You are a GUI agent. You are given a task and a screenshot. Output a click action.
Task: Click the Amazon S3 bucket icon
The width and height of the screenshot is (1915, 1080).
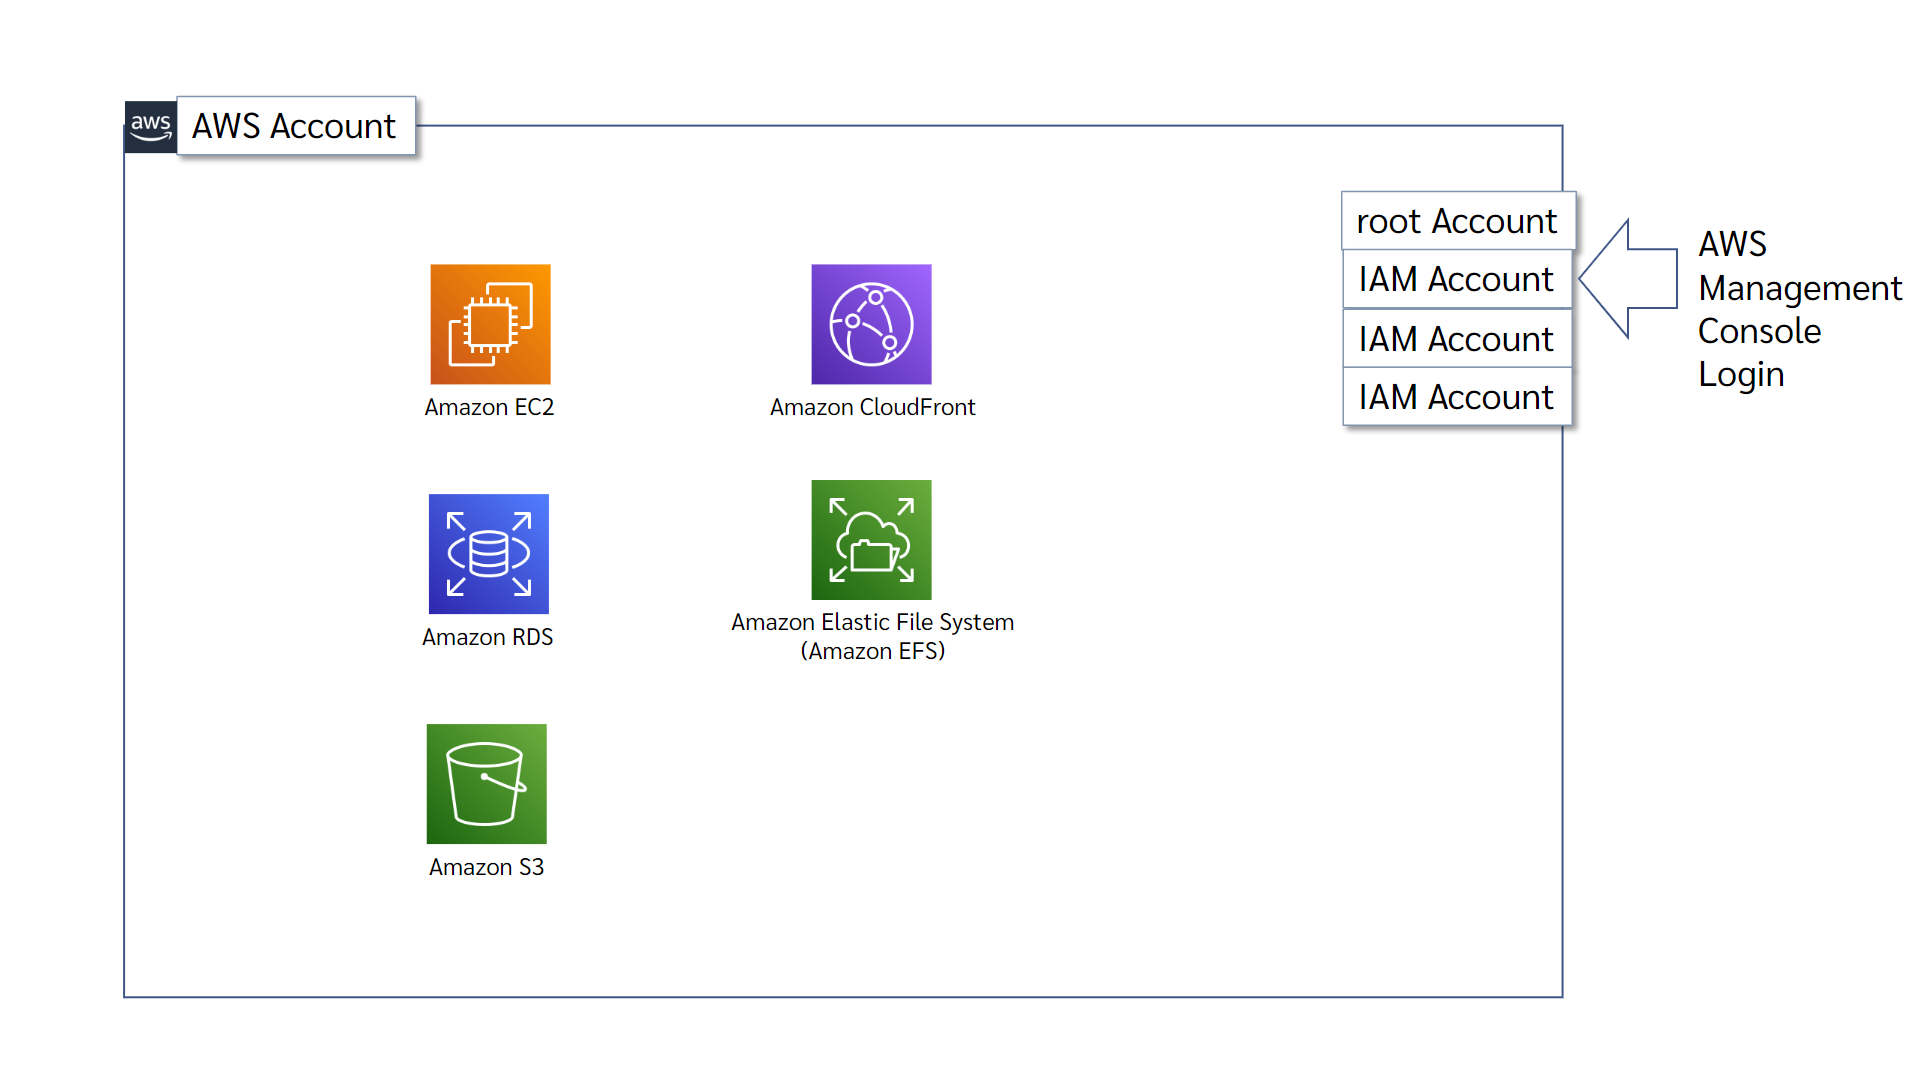pos(486,784)
